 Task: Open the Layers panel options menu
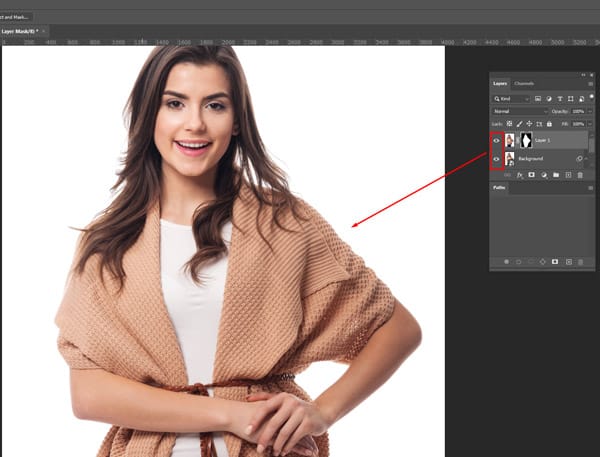[x=590, y=84]
